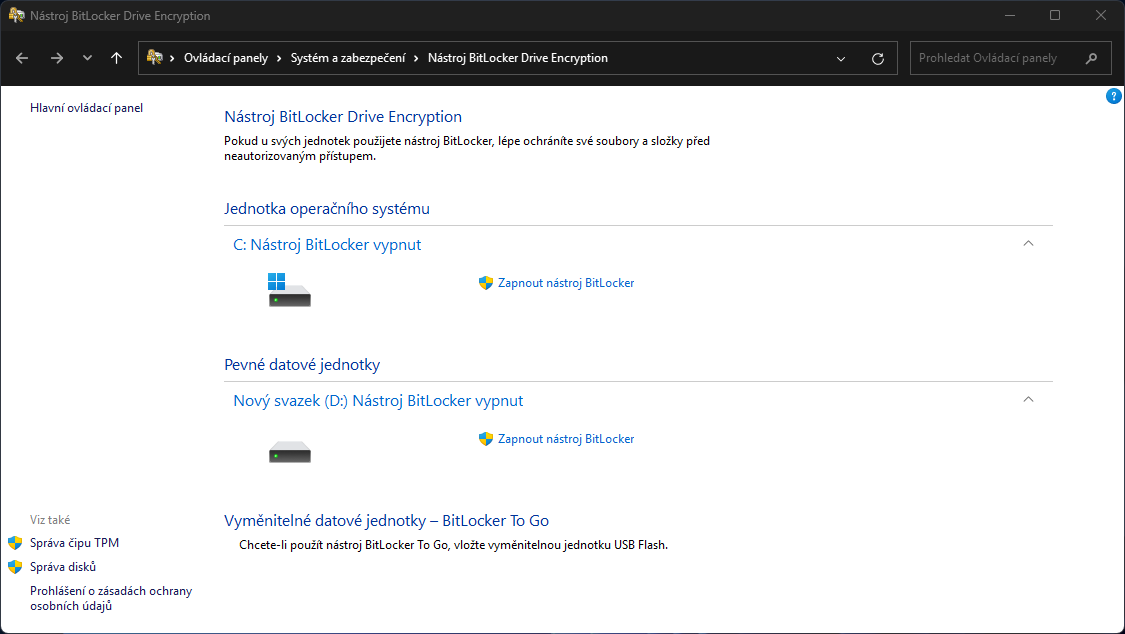Close the BitLocker window

coord(1101,15)
